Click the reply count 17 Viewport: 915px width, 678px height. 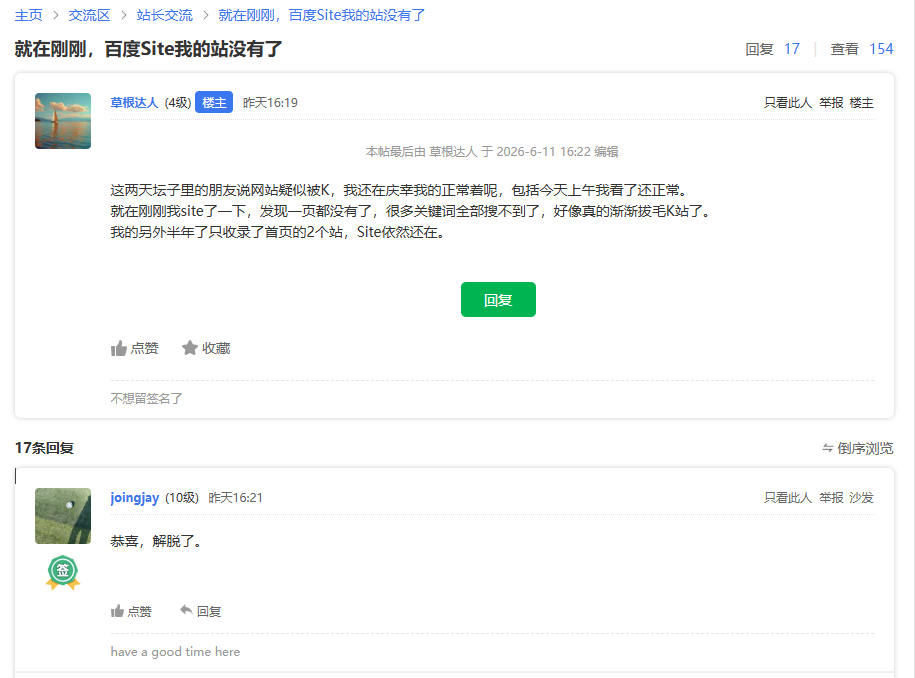coord(792,49)
